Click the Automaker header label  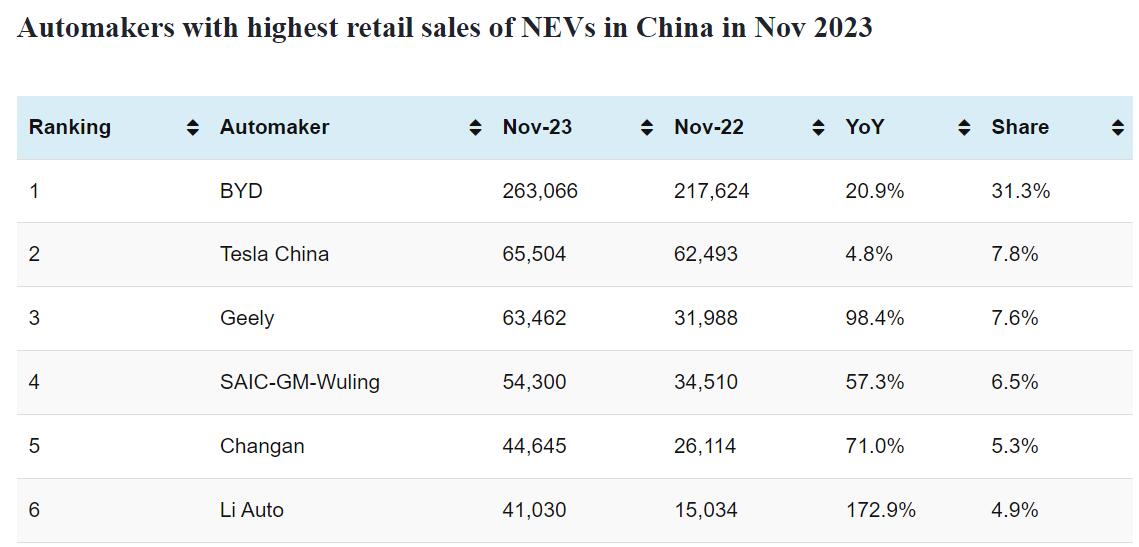(x=274, y=127)
